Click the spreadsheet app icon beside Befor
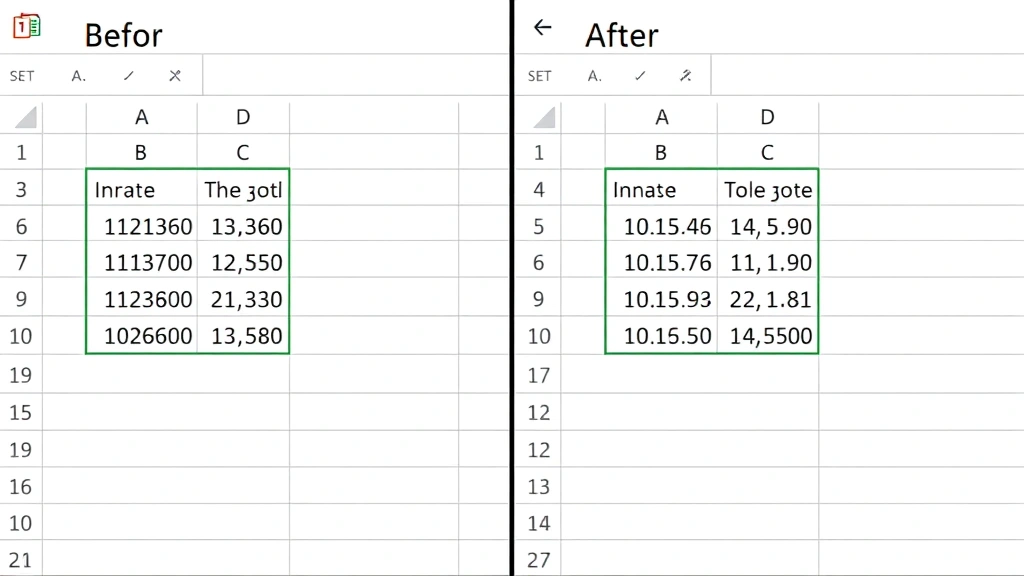 point(27,27)
